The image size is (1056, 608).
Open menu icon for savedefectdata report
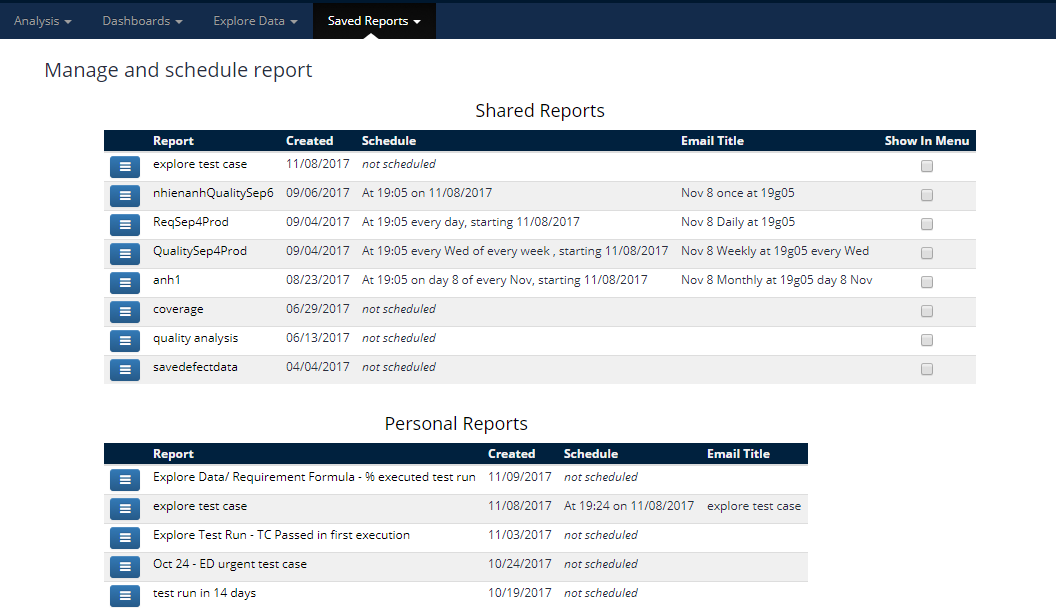tap(124, 369)
